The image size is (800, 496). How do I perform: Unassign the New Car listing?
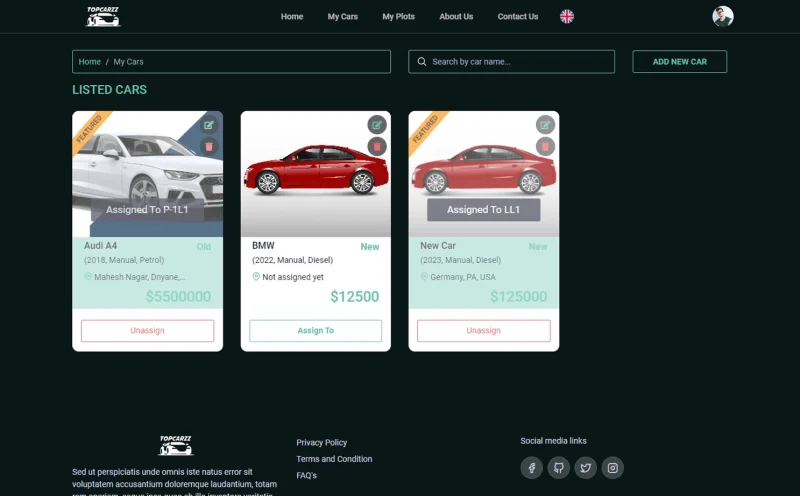[x=484, y=331]
